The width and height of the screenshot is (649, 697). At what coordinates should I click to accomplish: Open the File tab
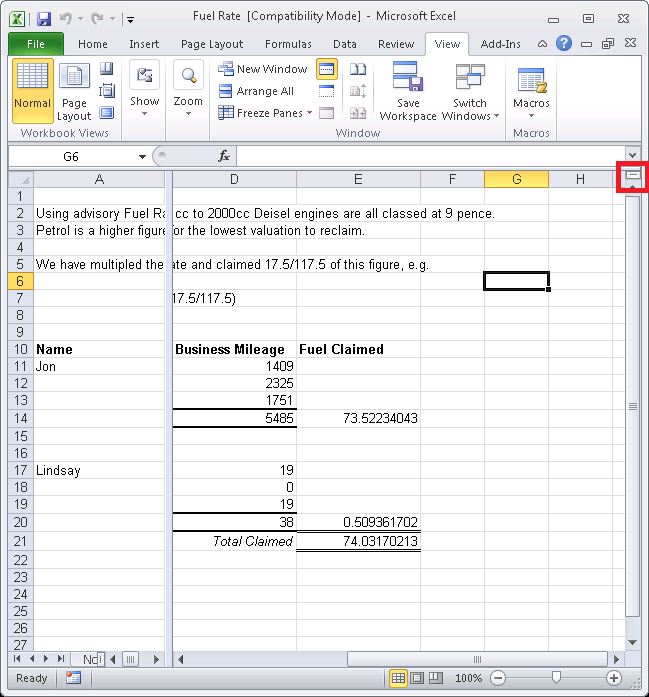pyautogui.click(x=35, y=44)
